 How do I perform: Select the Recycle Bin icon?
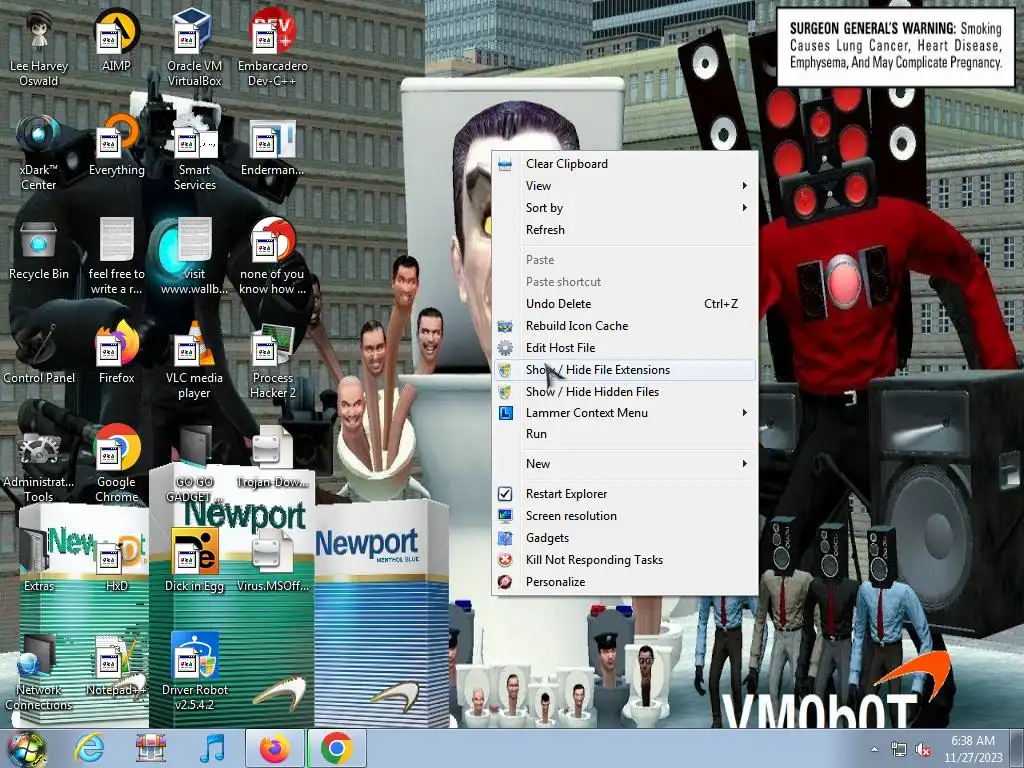39,249
